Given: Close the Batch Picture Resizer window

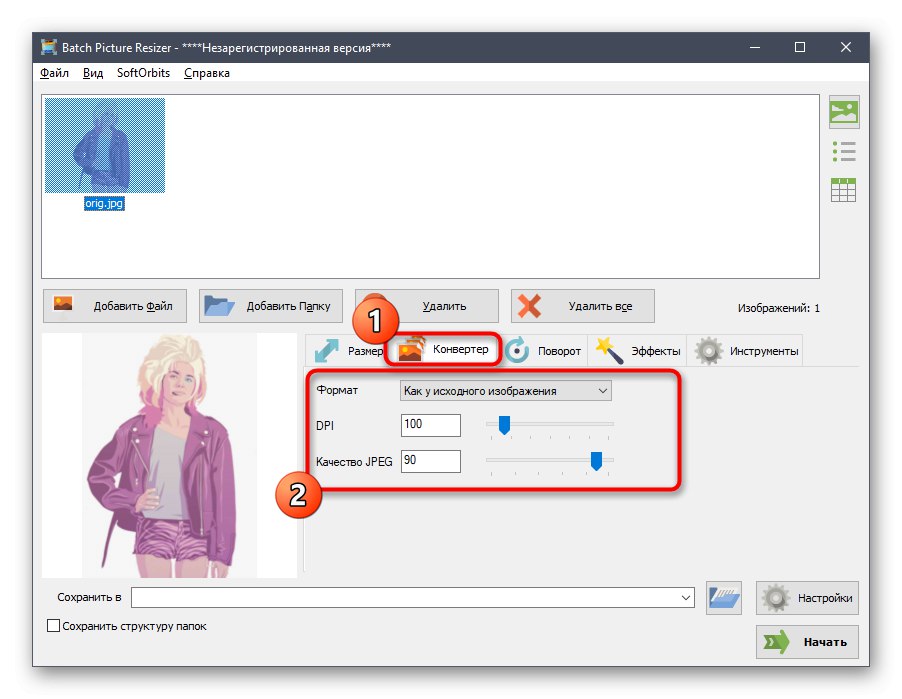Looking at the screenshot, I should (845, 47).
